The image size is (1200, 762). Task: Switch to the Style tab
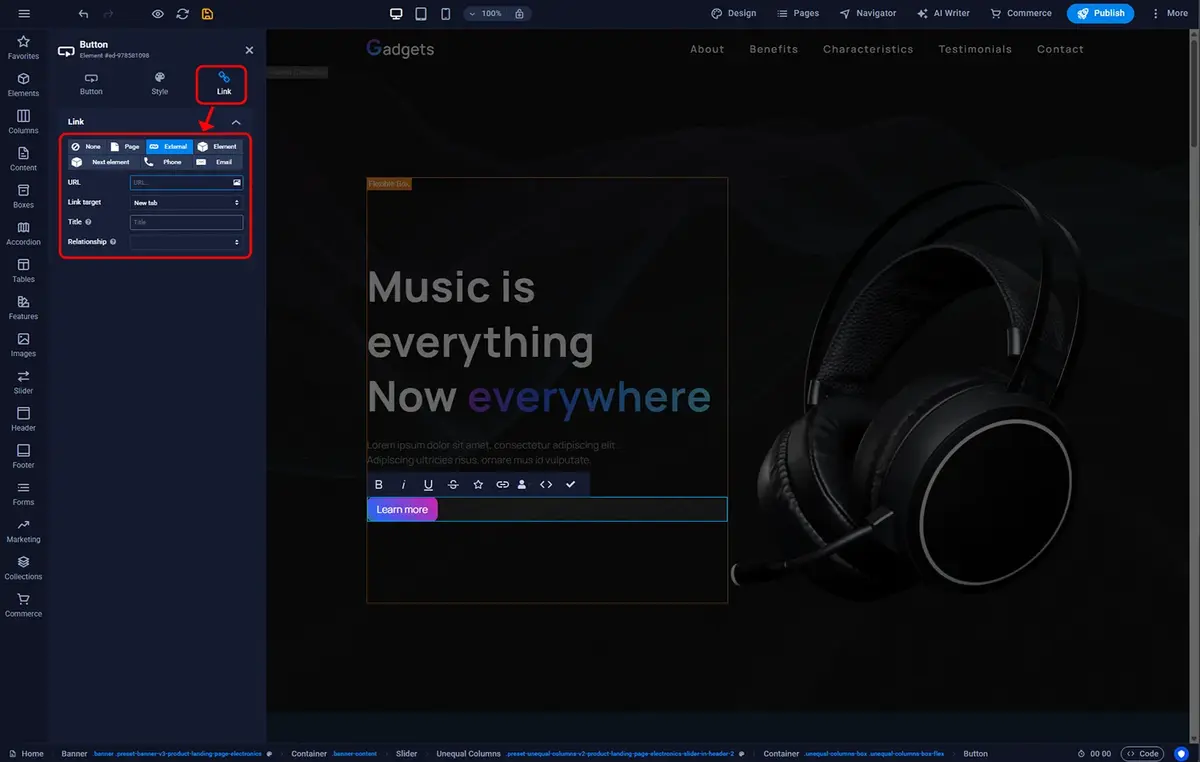click(x=159, y=83)
